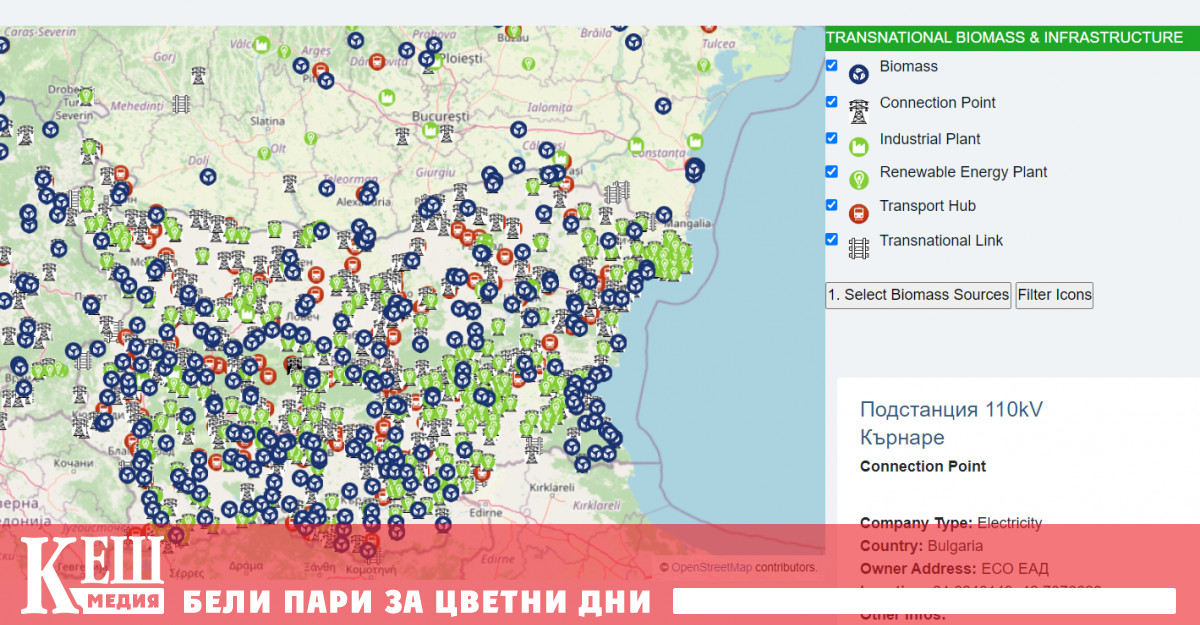Viewport: 1200px width, 625px height.
Task: Toggle the Transport Hub checkbox
Action: click(831, 205)
